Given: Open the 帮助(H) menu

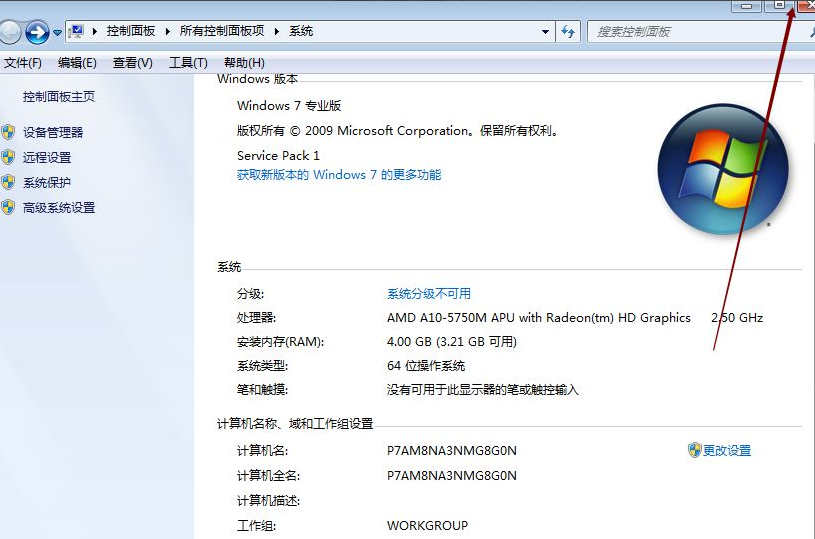Looking at the screenshot, I should pyautogui.click(x=244, y=63).
